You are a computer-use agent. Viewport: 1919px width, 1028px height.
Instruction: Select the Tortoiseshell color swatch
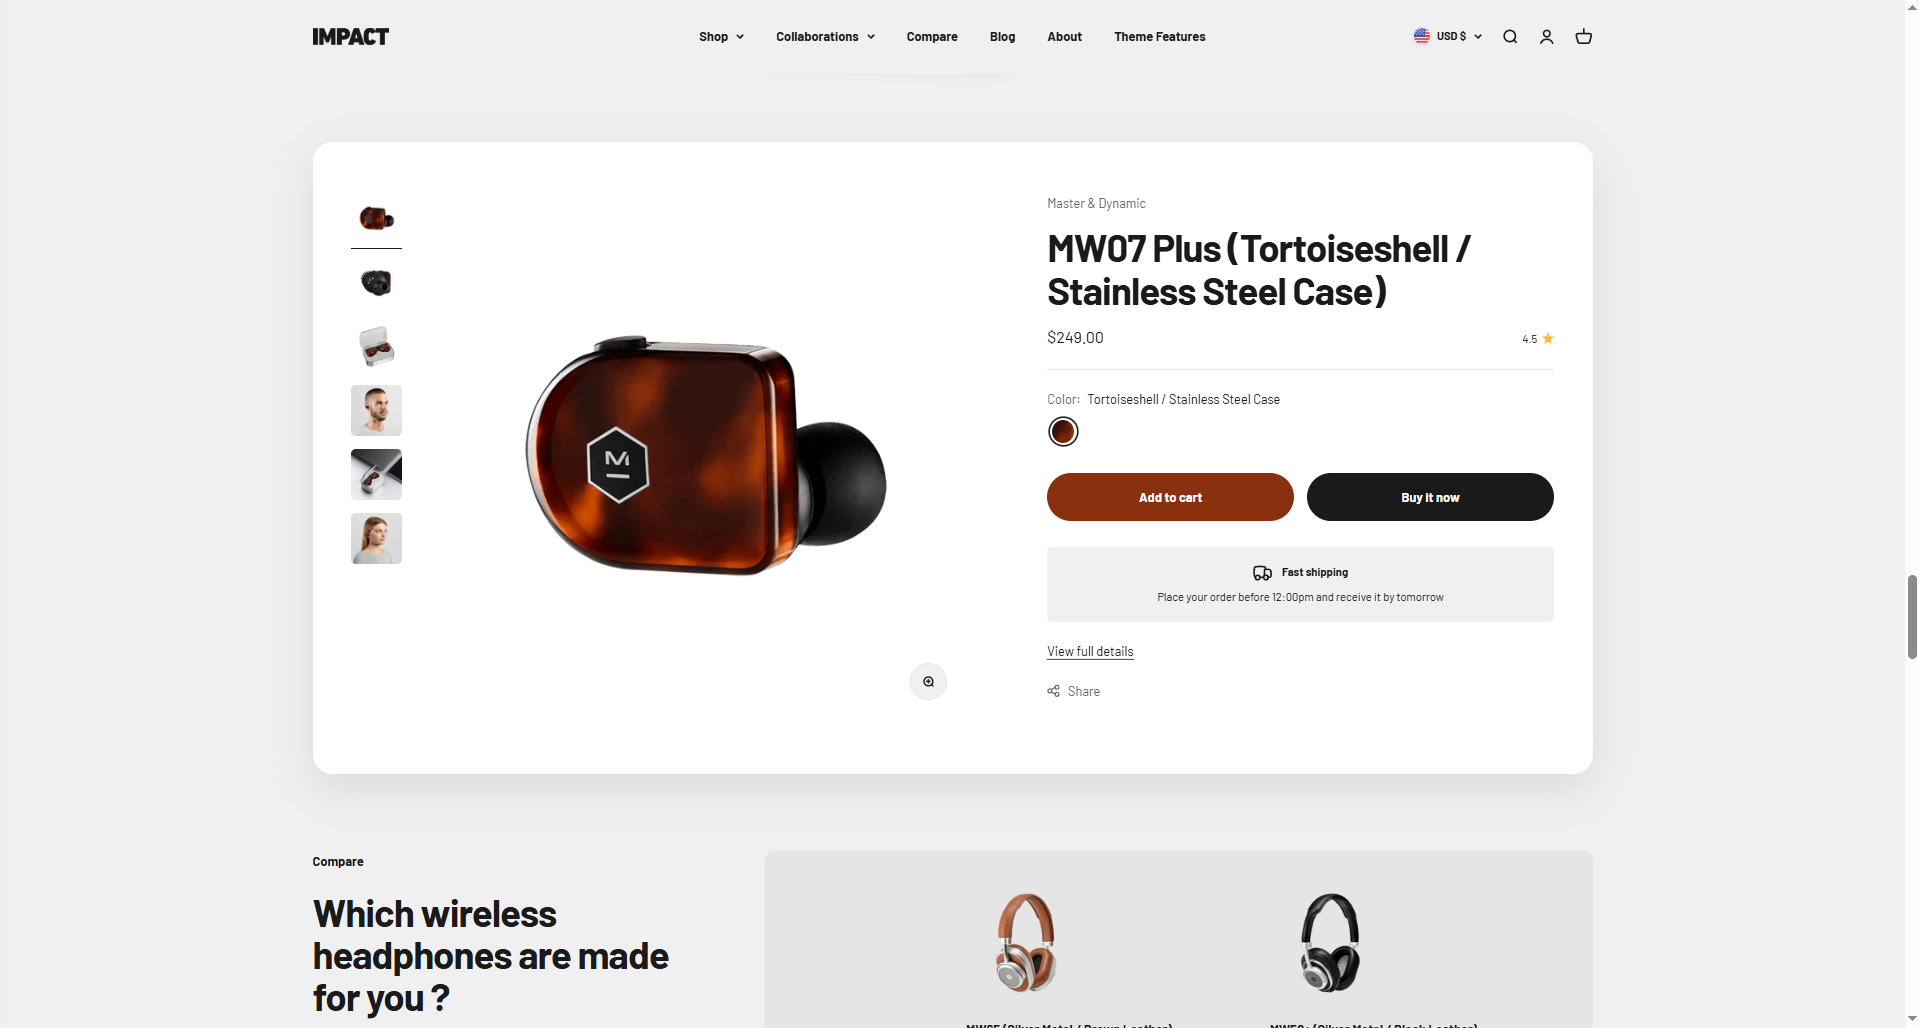[x=1063, y=432]
